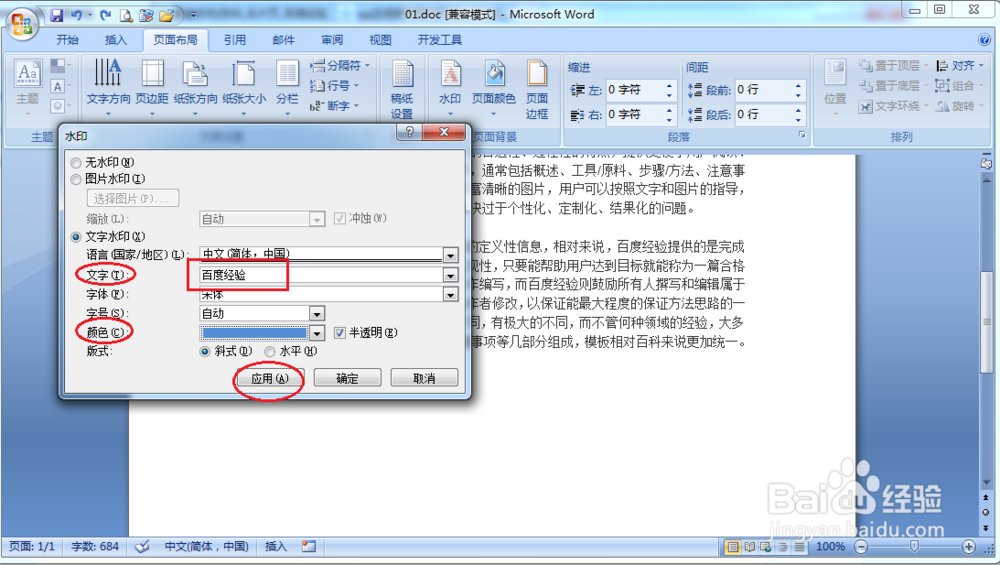Image resolution: width=1000 pixels, height=565 pixels.
Task: Click the spelling check status bar icon
Action: coord(142,547)
